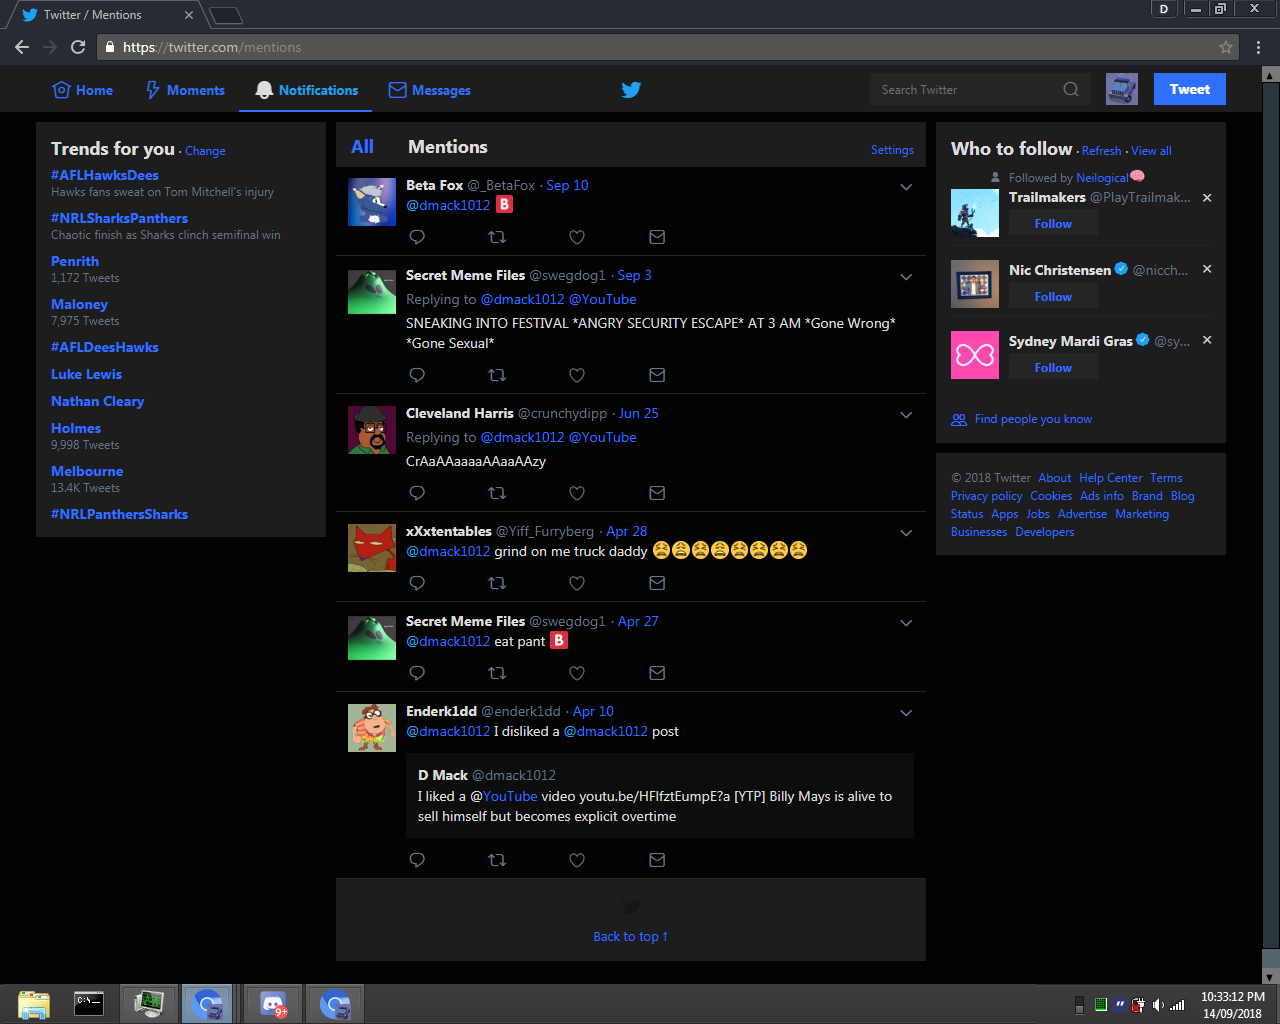Retweet the 'eat pant' tweet from Apr 27
The height and width of the screenshot is (1024, 1280).
pos(497,673)
